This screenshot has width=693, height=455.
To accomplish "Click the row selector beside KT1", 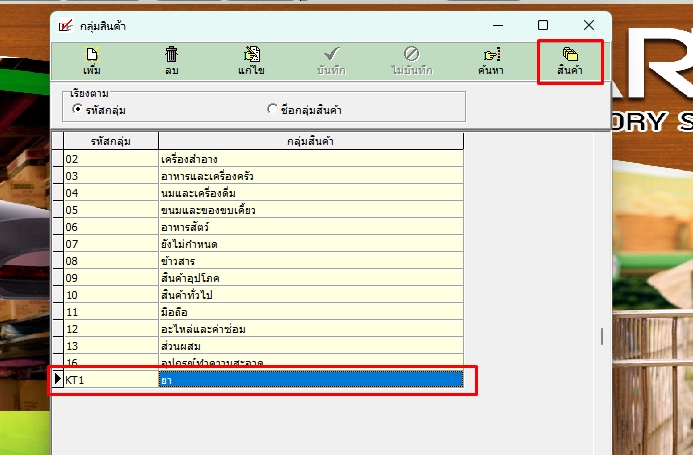I will pos(58,379).
